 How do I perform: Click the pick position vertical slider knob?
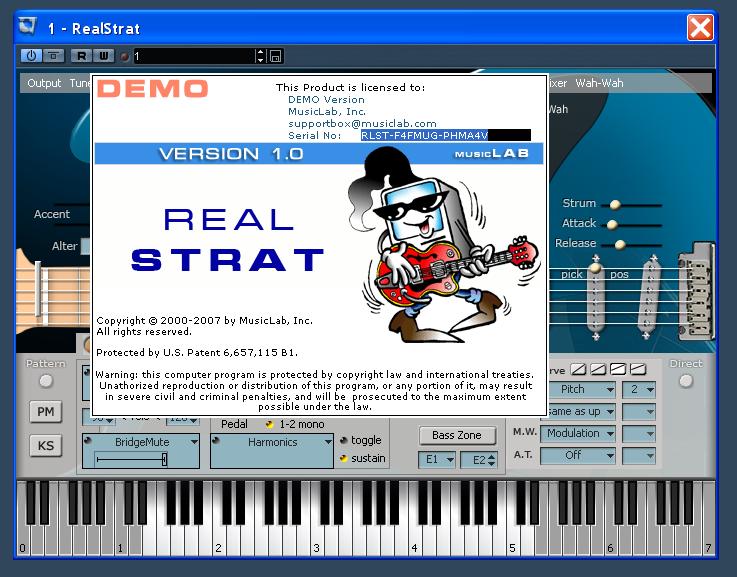(596, 268)
